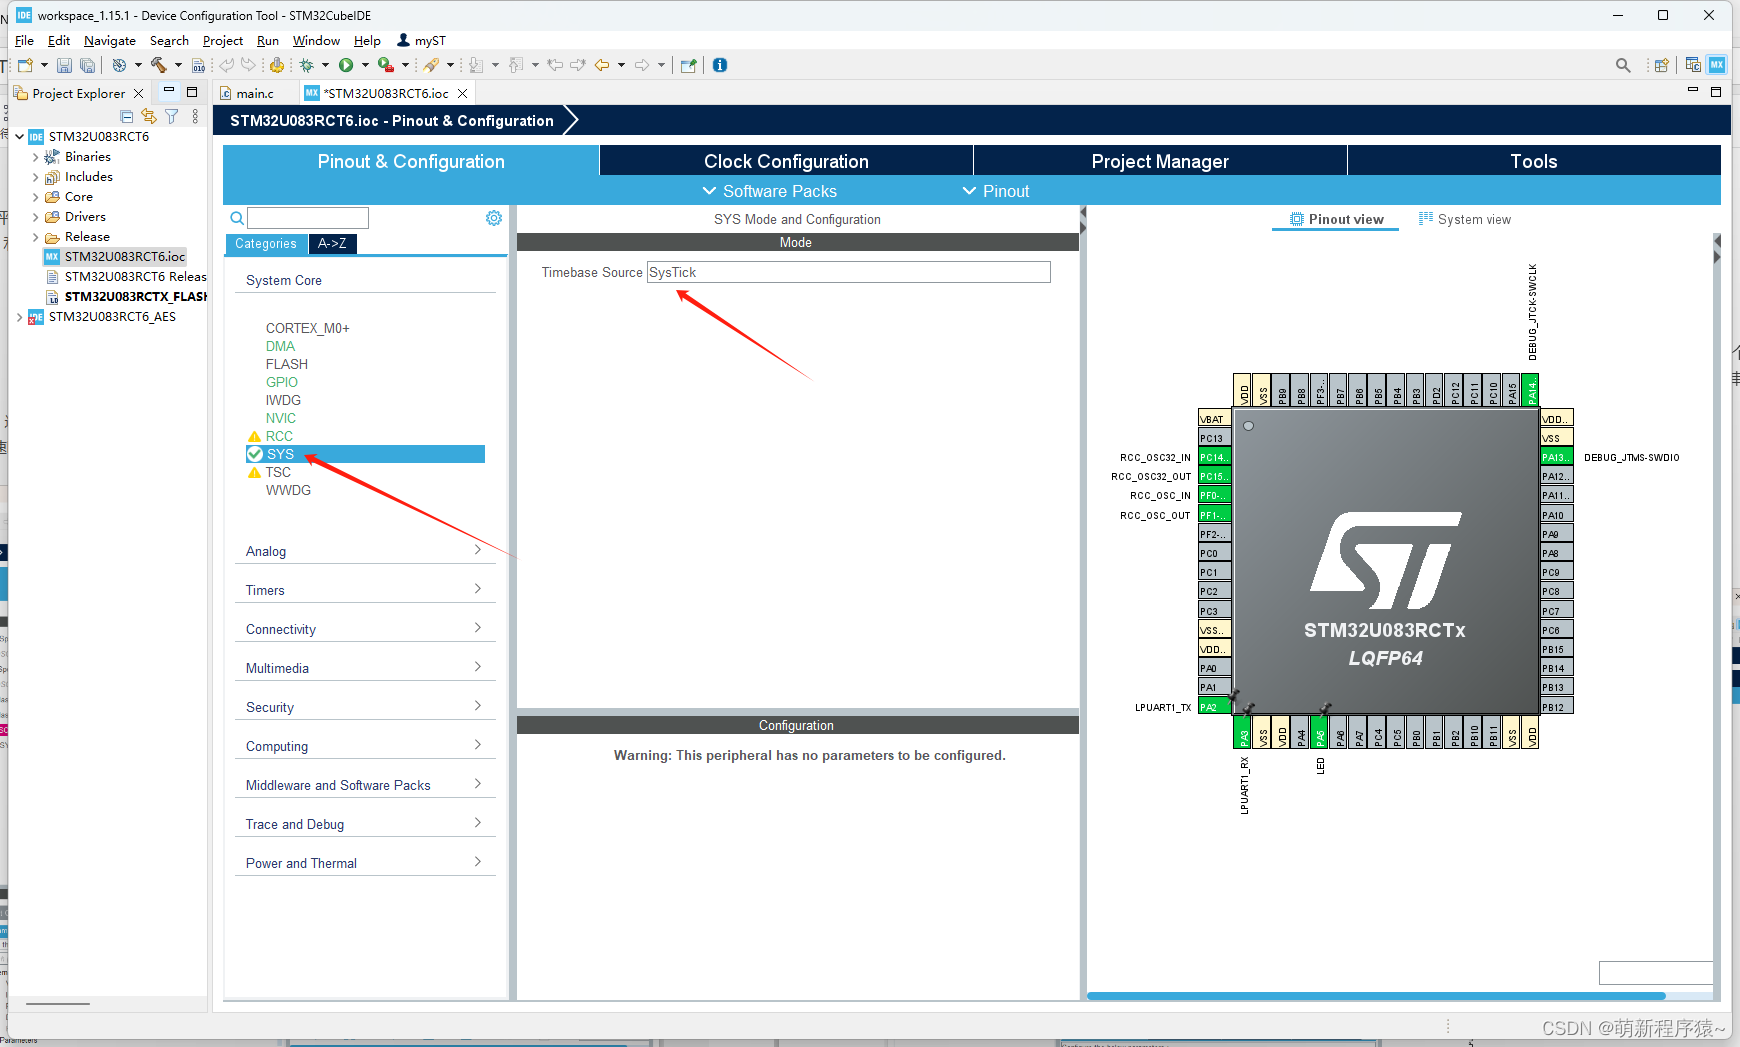The height and width of the screenshot is (1047, 1740).
Task: Switch to the Clock Configuration tab
Action: [x=786, y=160]
